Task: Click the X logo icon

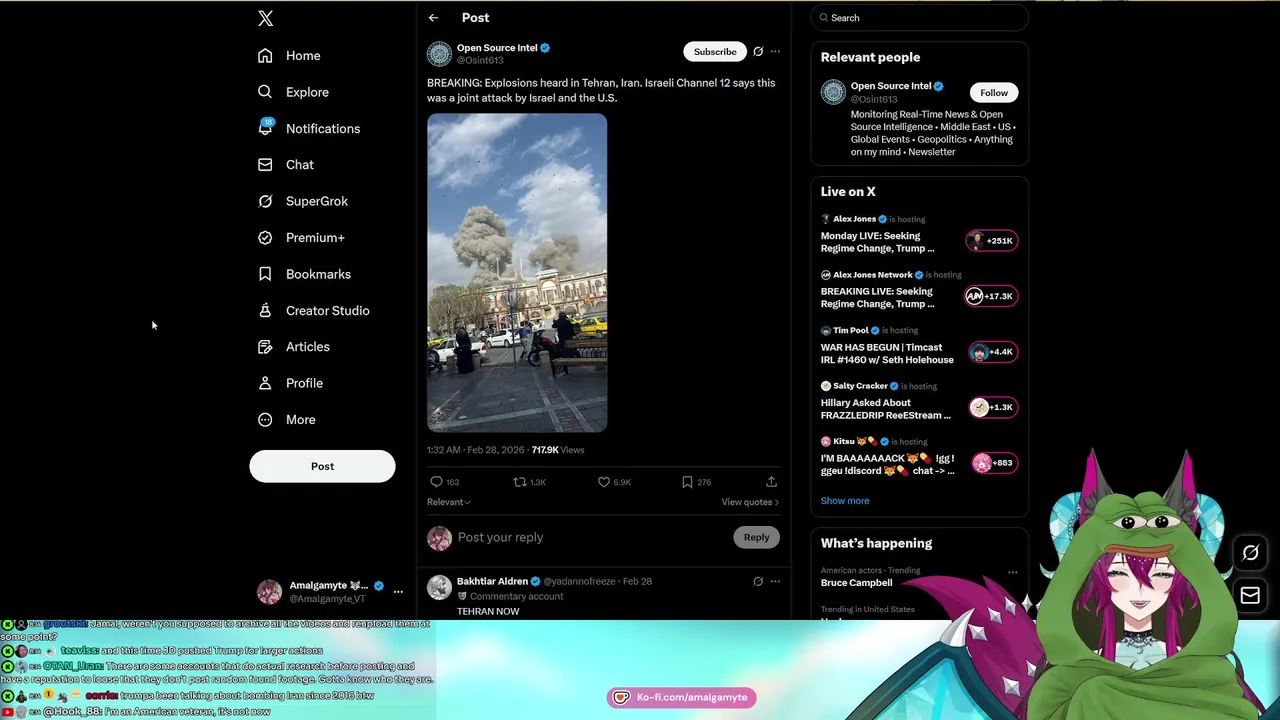Action: [265, 18]
